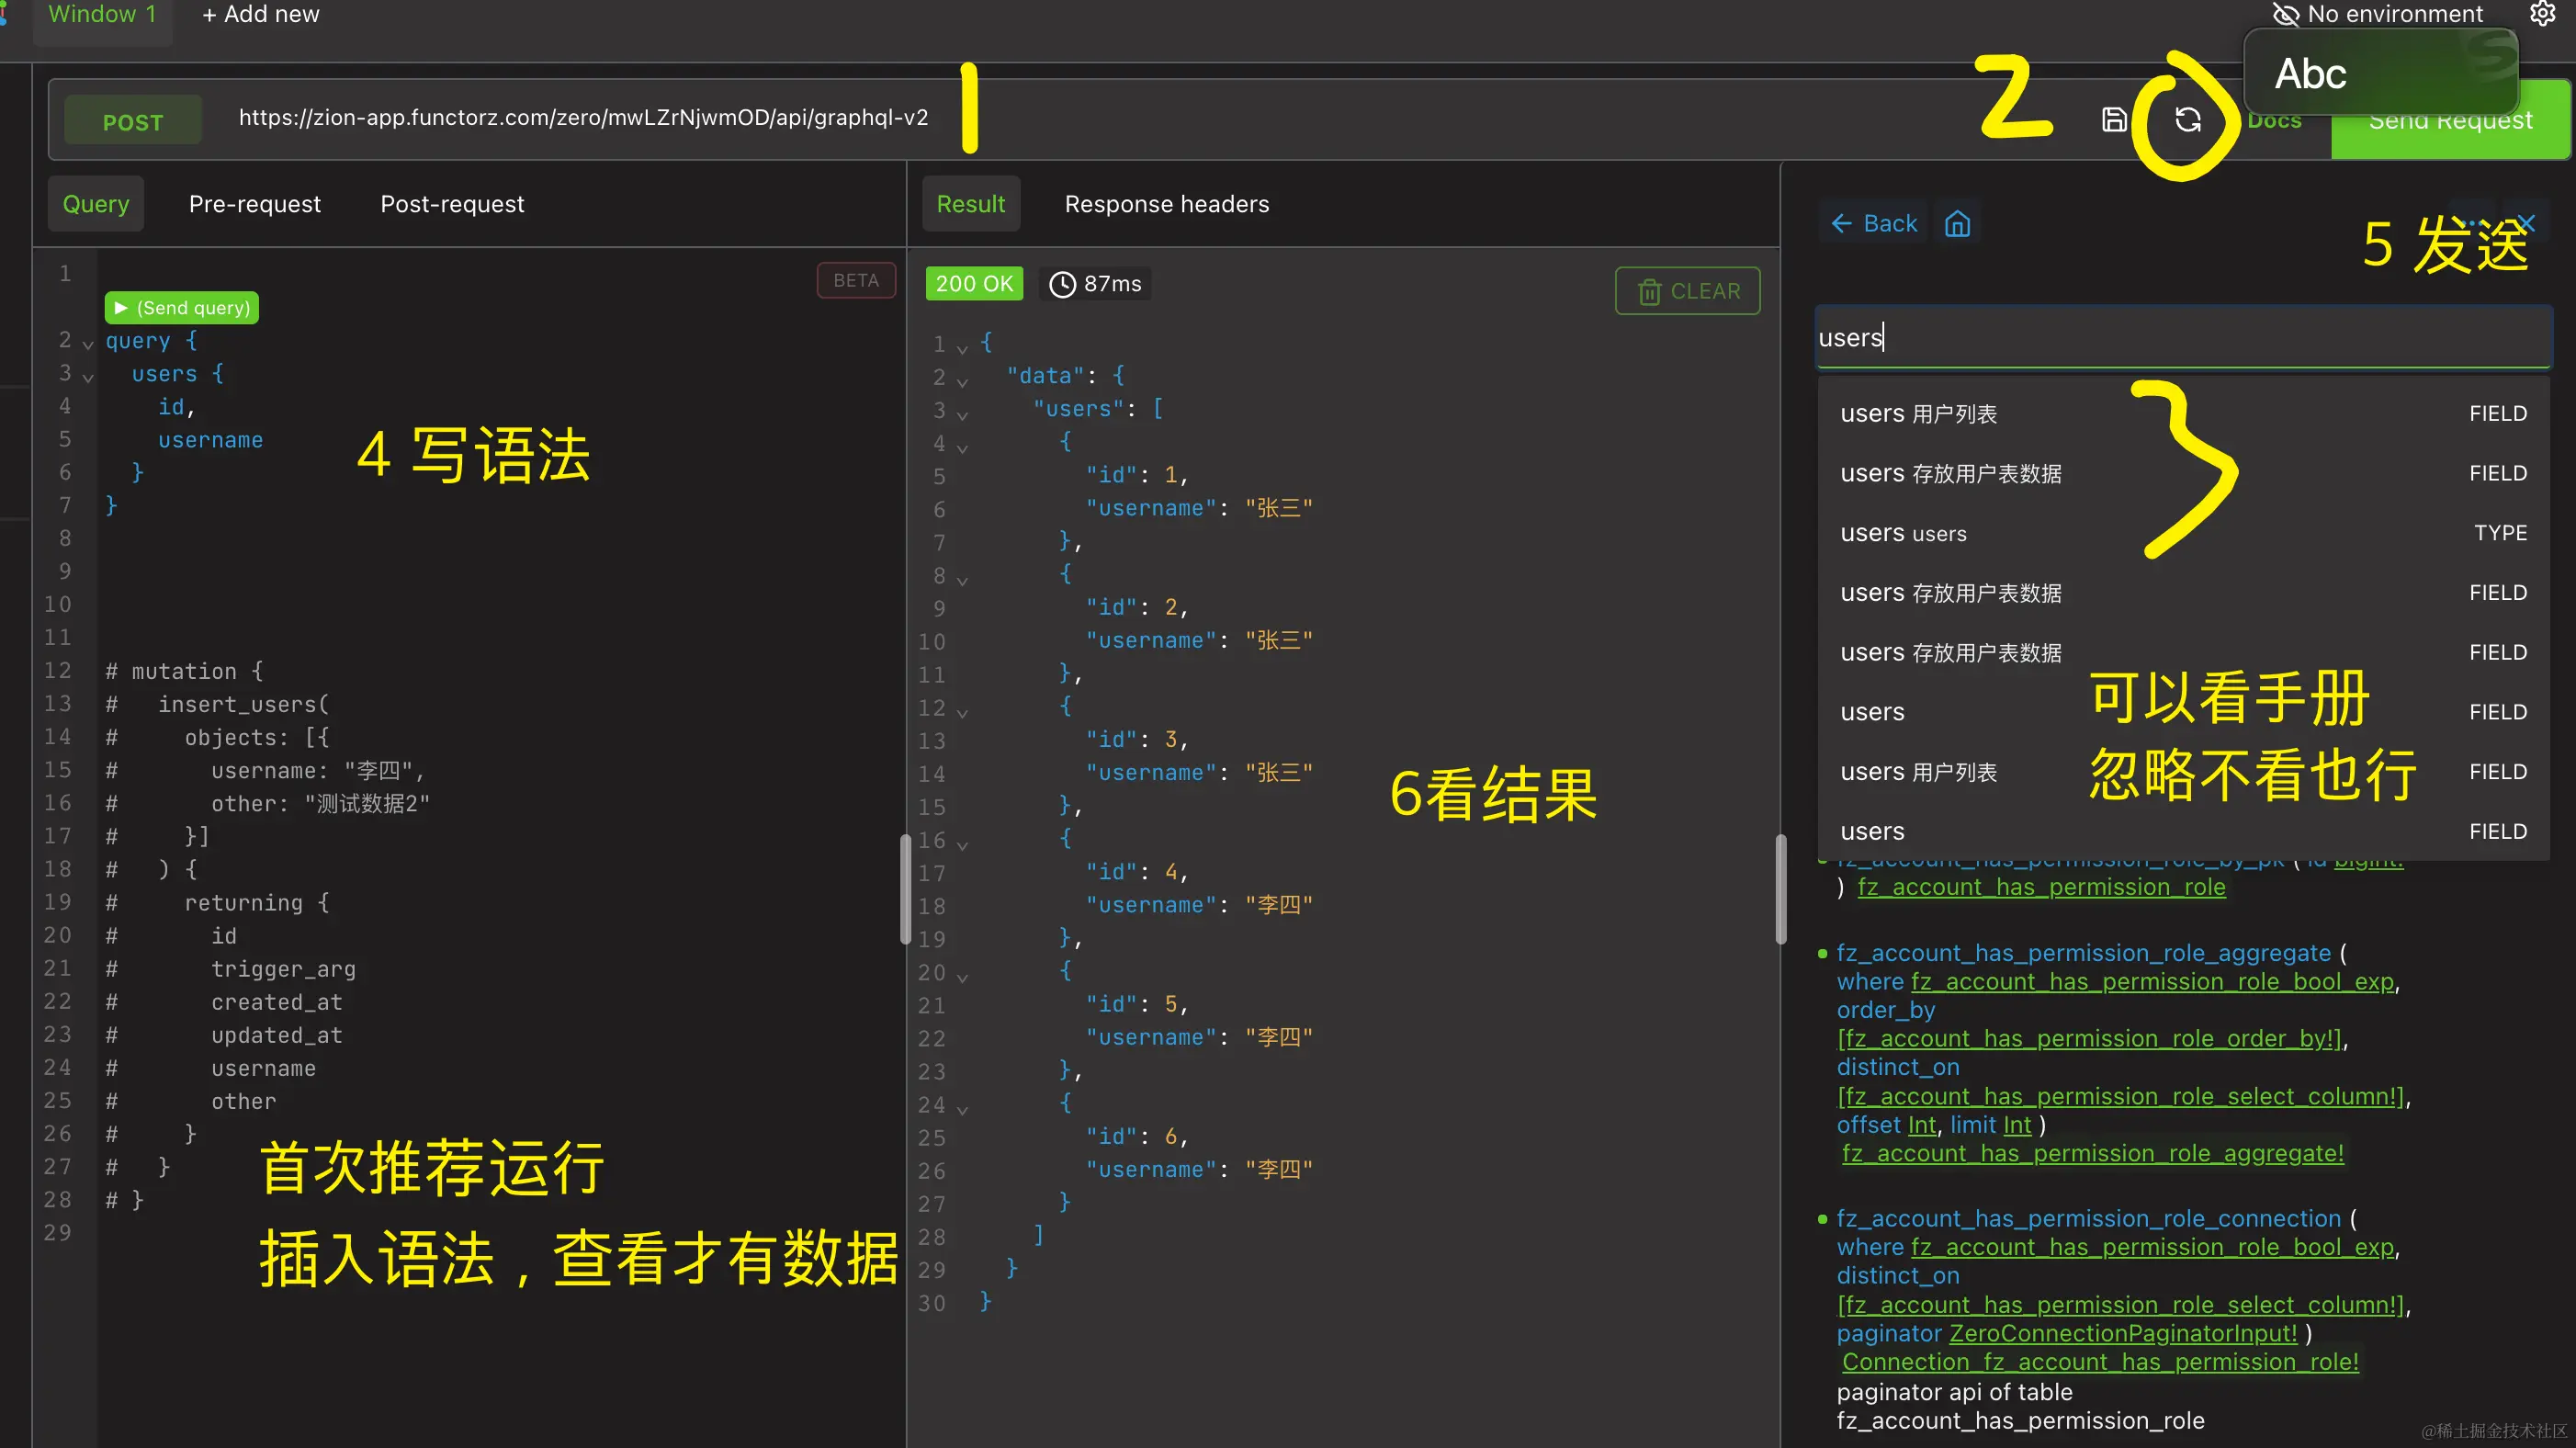Select the Result tab
Image resolution: width=2576 pixels, height=1448 pixels.
[x=971, y=204]
